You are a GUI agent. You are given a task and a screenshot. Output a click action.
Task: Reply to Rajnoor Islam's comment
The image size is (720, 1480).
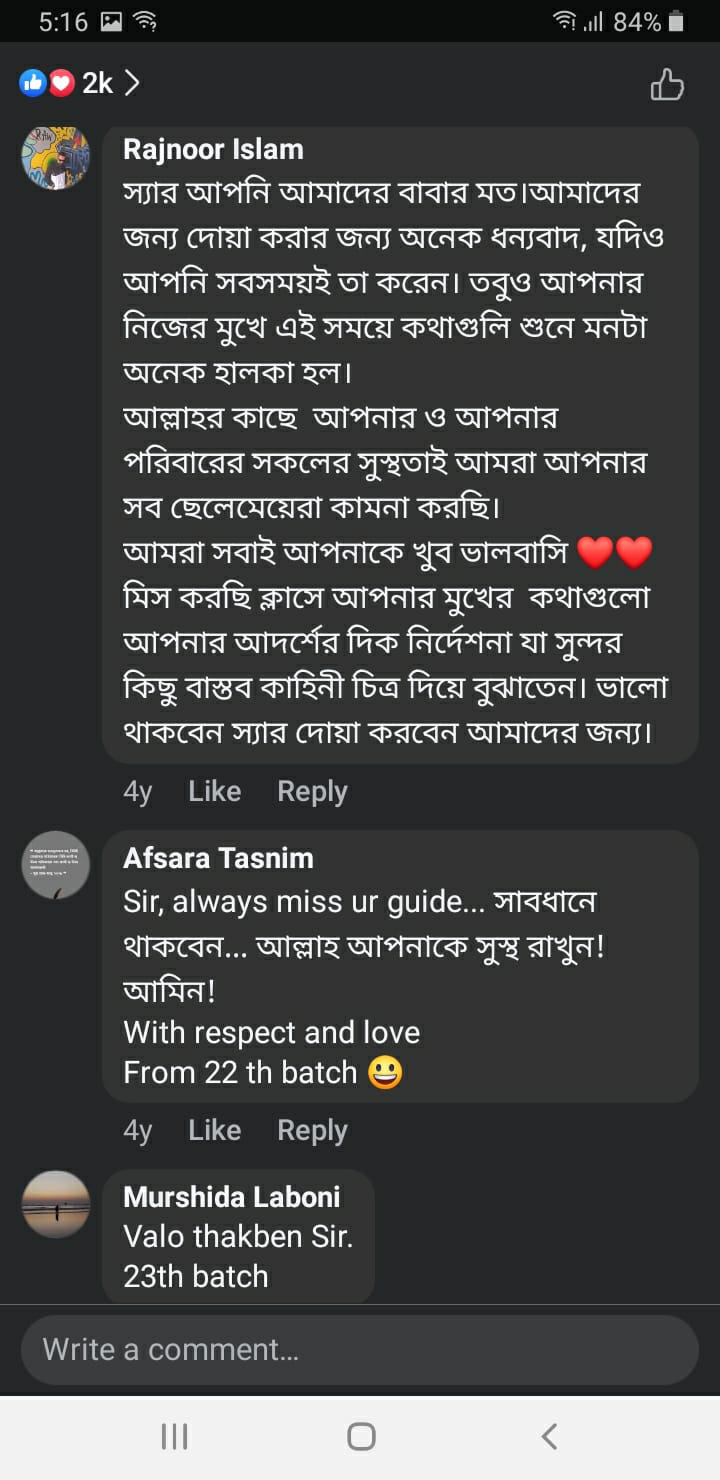coord(312,792)
